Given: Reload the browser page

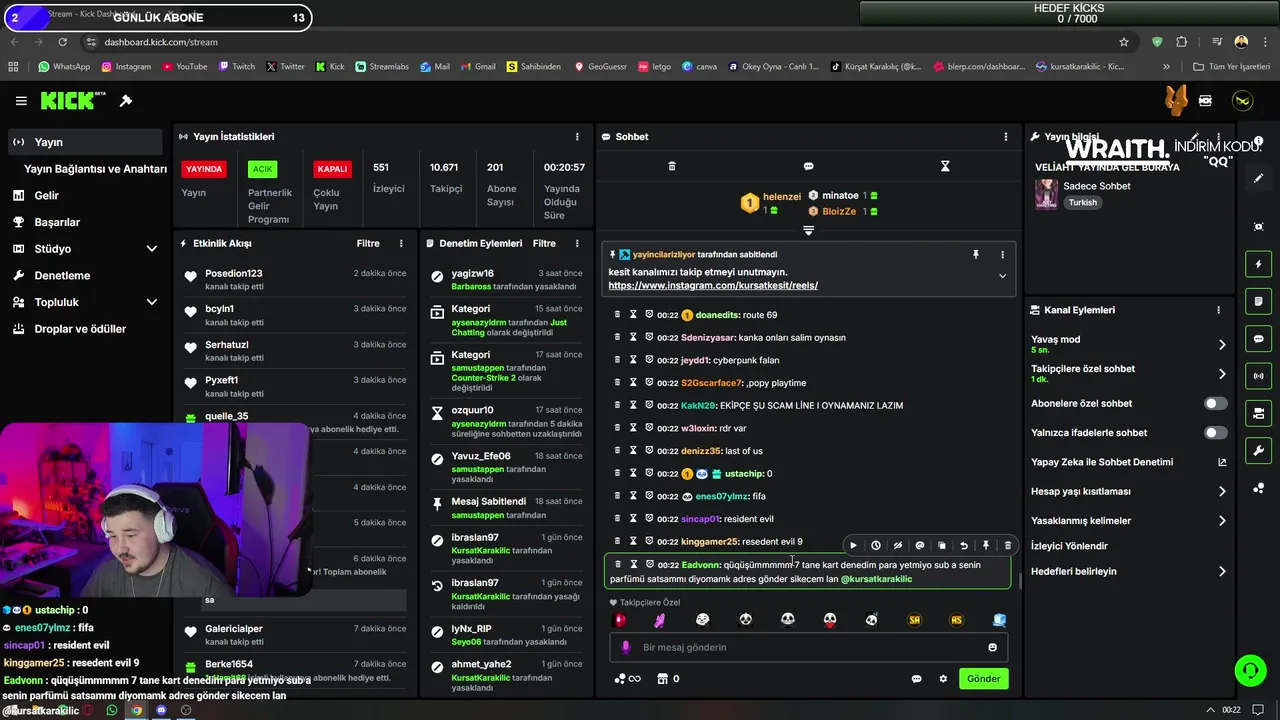Looking at the screenshot, I should [63, 42].
